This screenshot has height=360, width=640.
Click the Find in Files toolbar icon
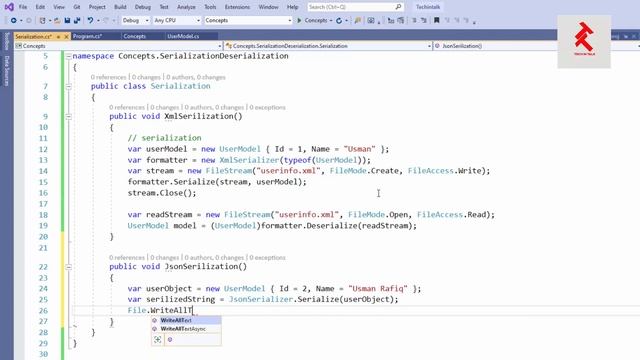coord(358,20)
